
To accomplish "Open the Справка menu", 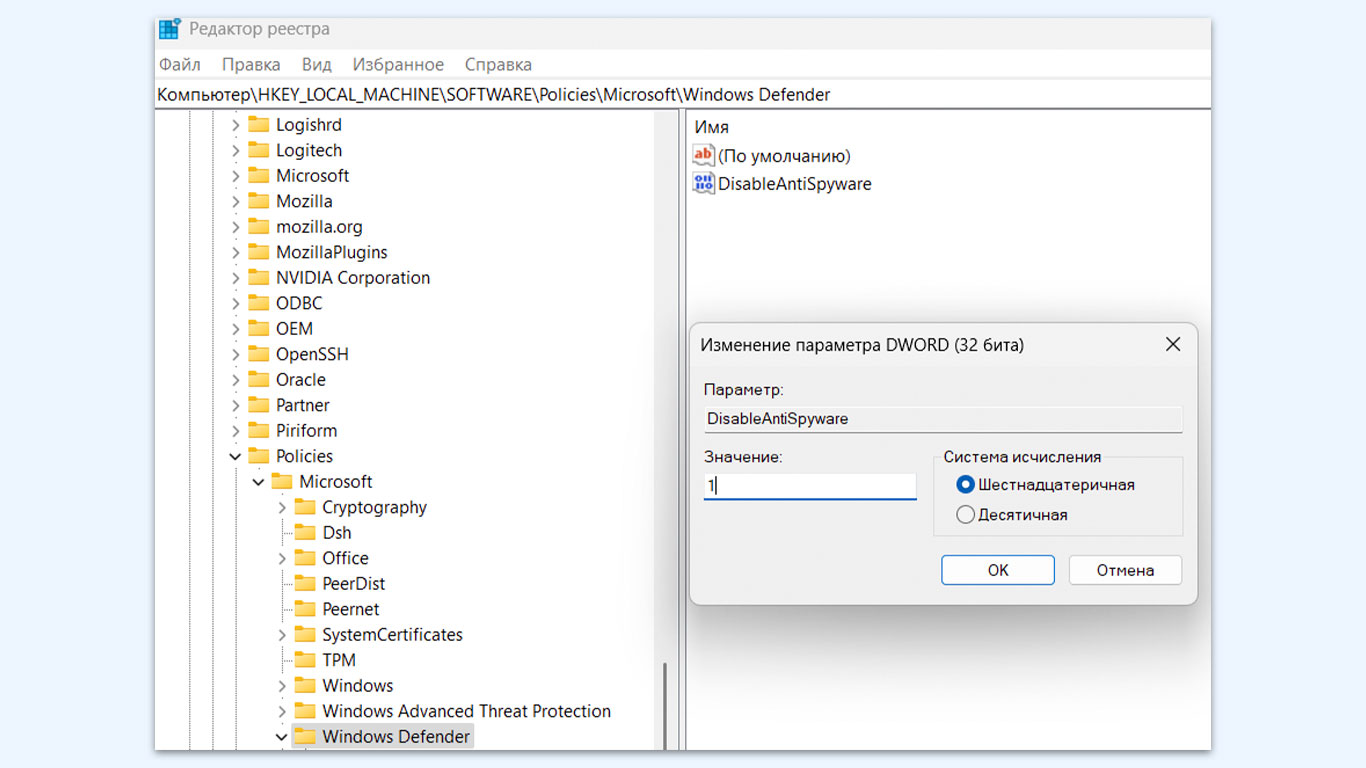I will (x=498, y=64).
